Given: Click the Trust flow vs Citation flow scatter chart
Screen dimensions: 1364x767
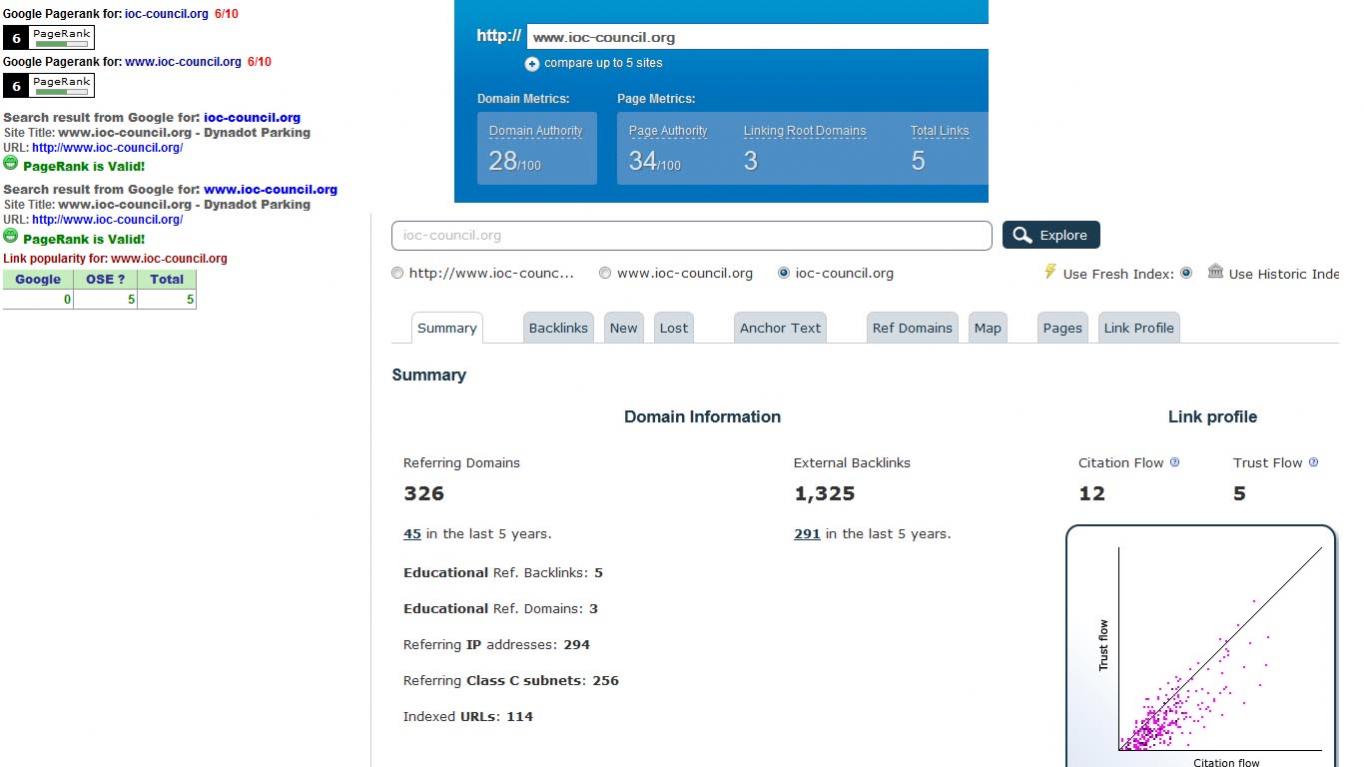Looking at the screenshot, I should [x=1201, y=647].
